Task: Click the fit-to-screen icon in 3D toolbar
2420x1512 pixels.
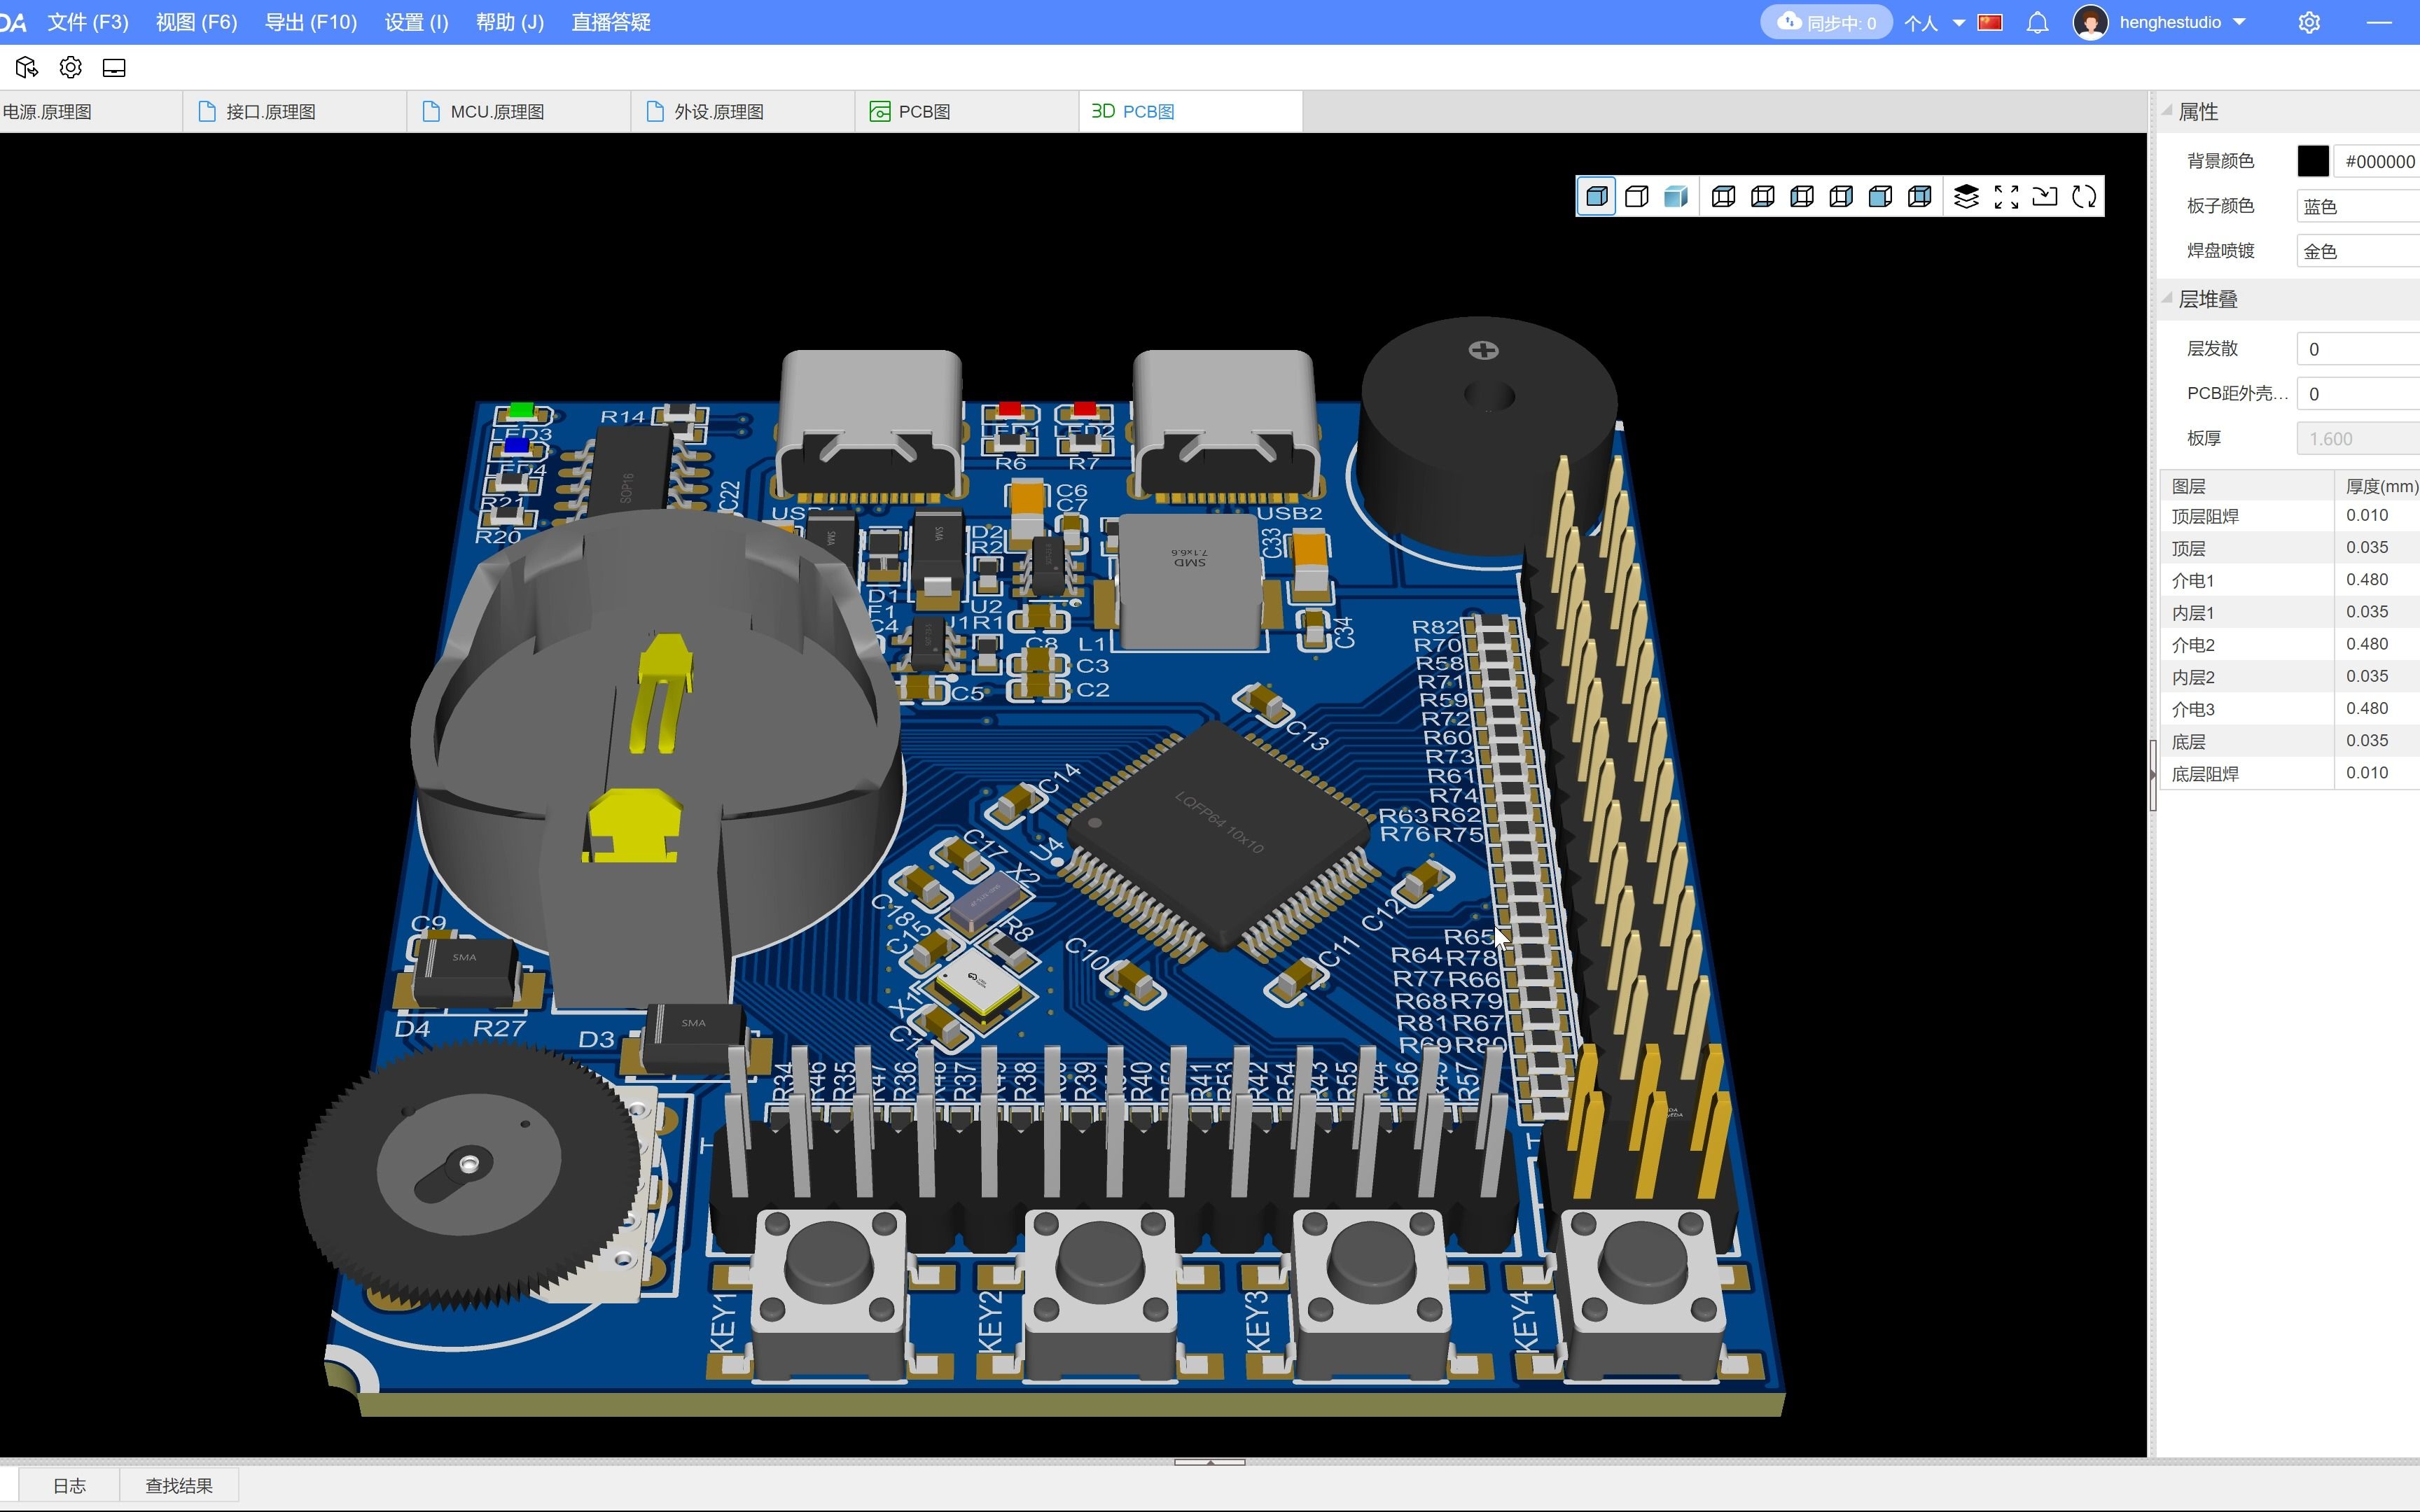Action: pyautogui.click(x=2005, y=196)
